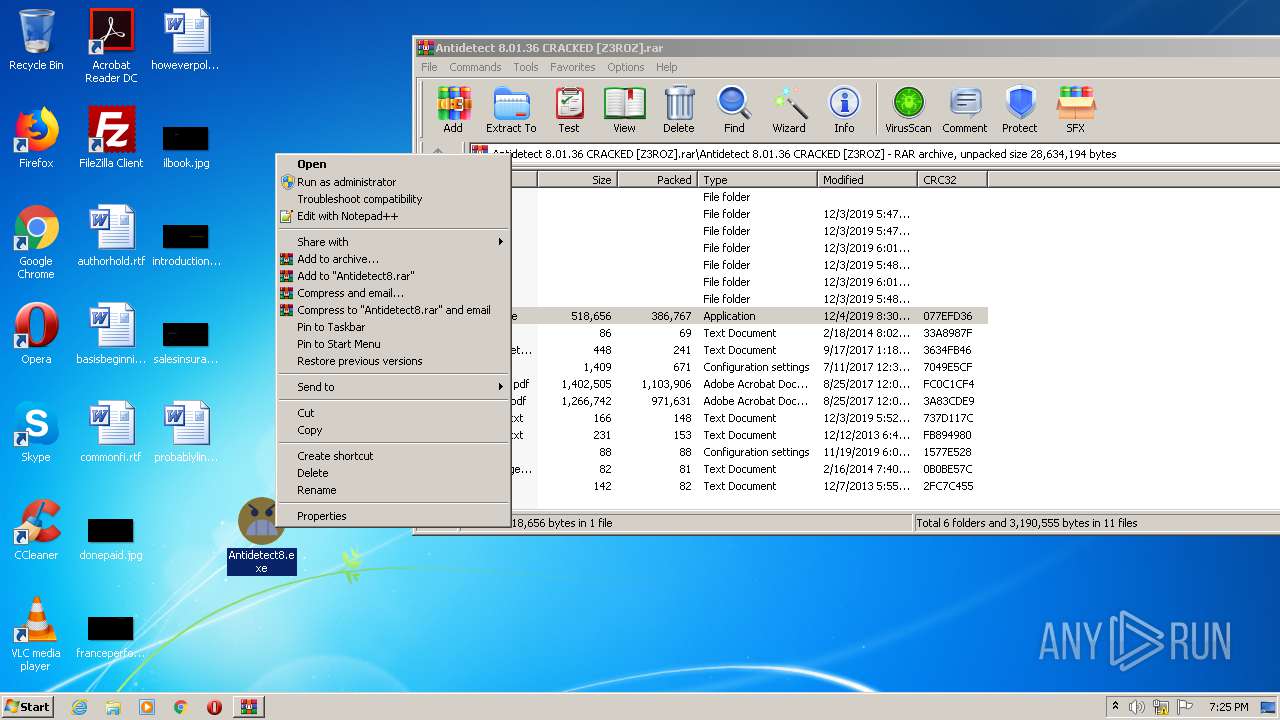1280x720 pixels.
Task: Select the Acrobat Reader DC desktop icon
Action: tap(111, 47)
